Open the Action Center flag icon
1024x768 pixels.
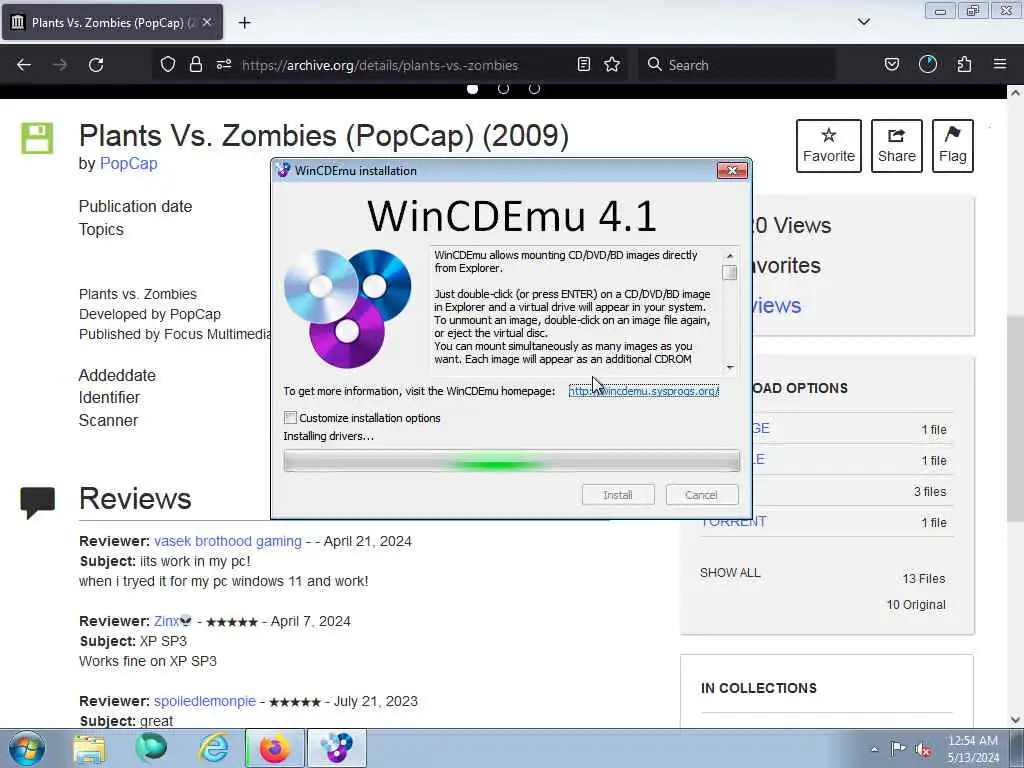point(899,748)
